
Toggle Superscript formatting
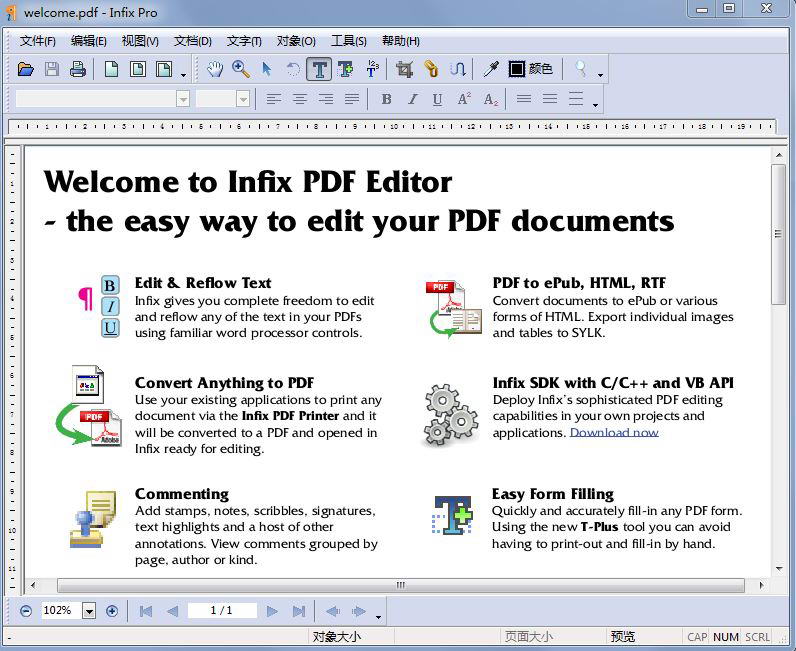click(464, 99)
